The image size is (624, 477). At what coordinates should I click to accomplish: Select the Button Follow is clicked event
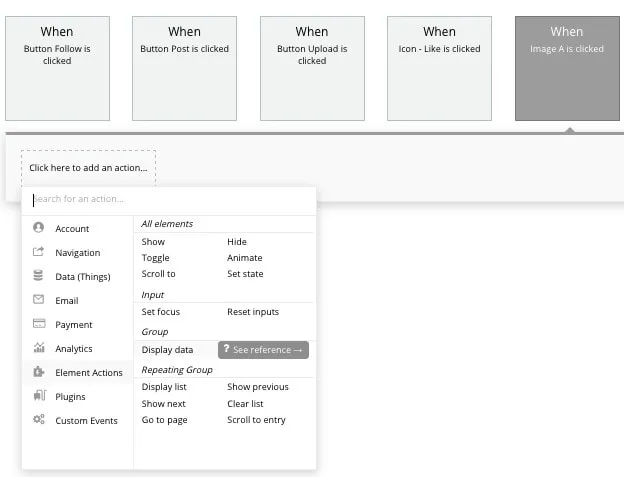[x=57, y=68]
